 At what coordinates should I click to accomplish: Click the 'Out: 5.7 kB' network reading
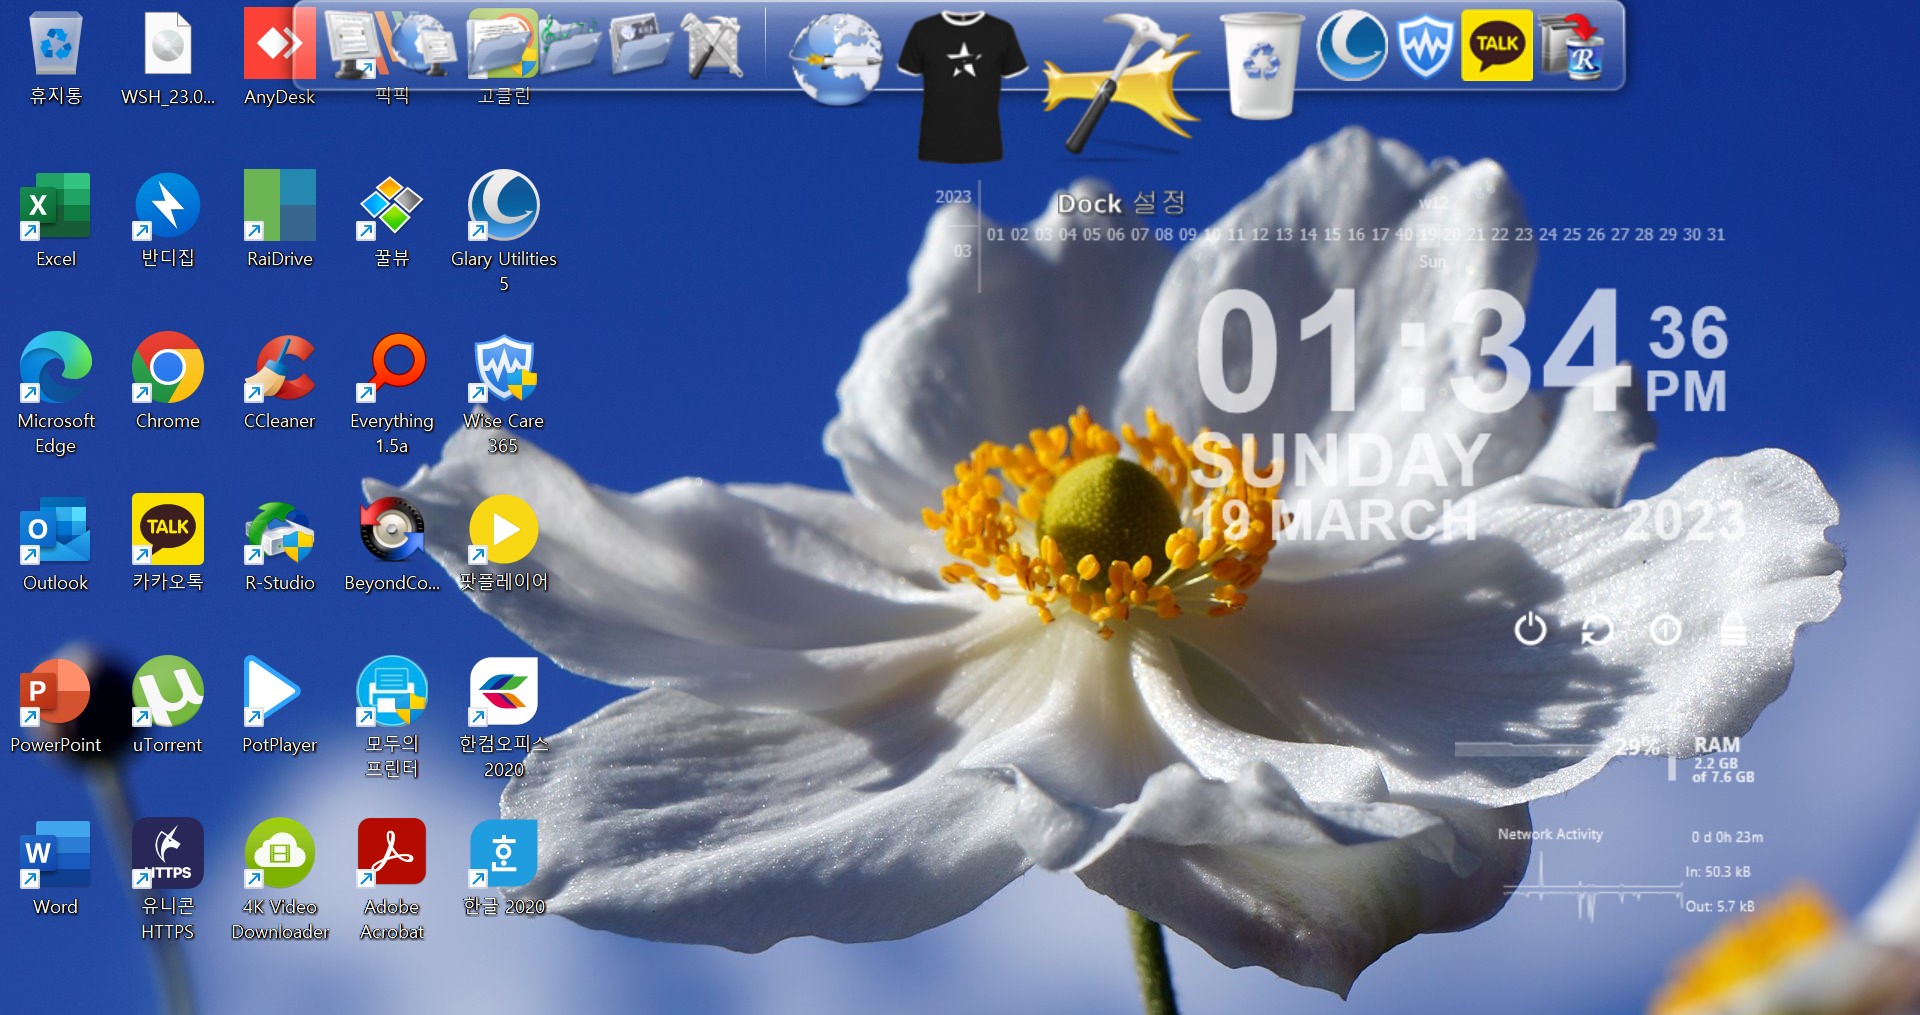[1720, 907]
